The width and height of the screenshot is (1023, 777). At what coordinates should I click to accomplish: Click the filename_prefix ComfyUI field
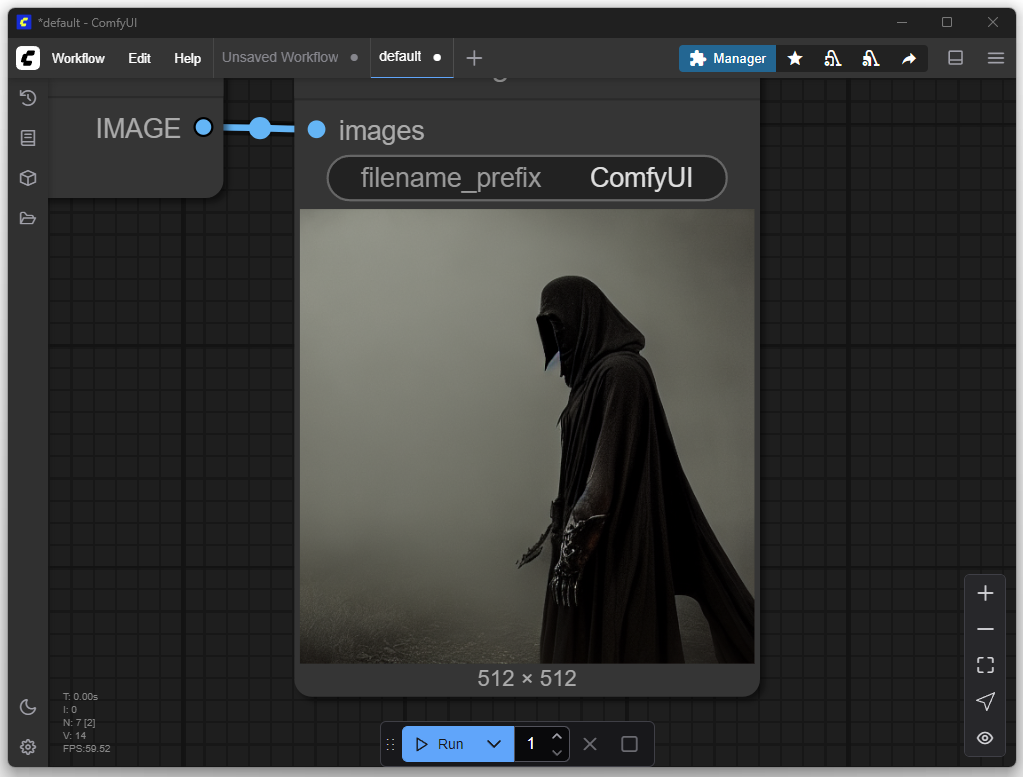[527, 178]
